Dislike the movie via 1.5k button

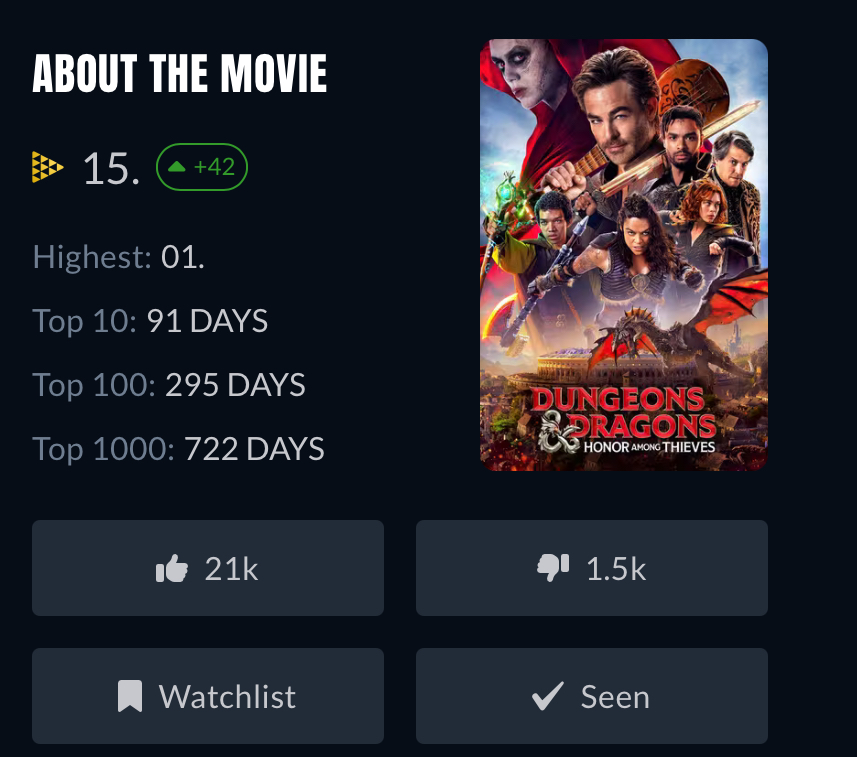tap(592, 568)
